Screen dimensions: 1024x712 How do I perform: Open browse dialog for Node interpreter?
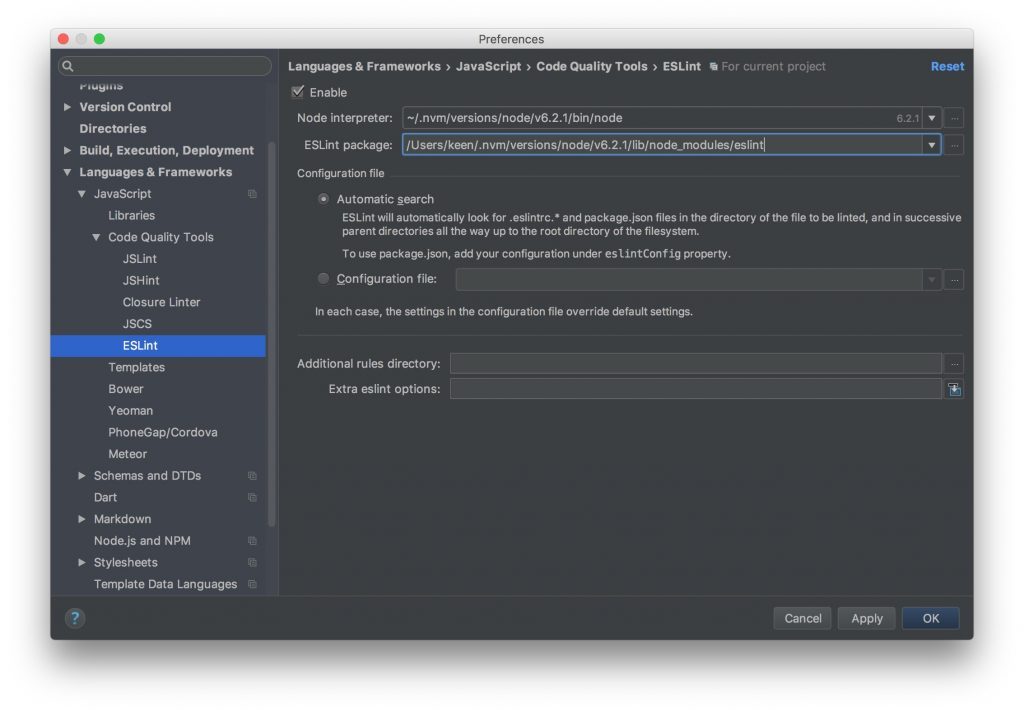(x=954, y=118)
